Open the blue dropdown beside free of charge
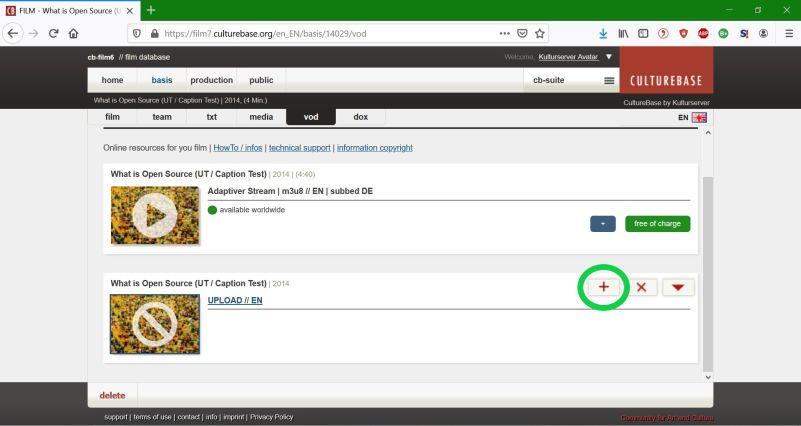801x426 pixels. [x=603, y=224]
